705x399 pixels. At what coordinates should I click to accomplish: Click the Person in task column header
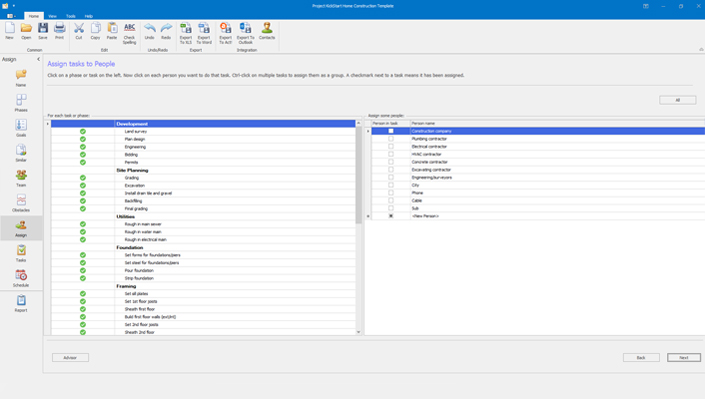pyautogui.click(x=391, y=123)
